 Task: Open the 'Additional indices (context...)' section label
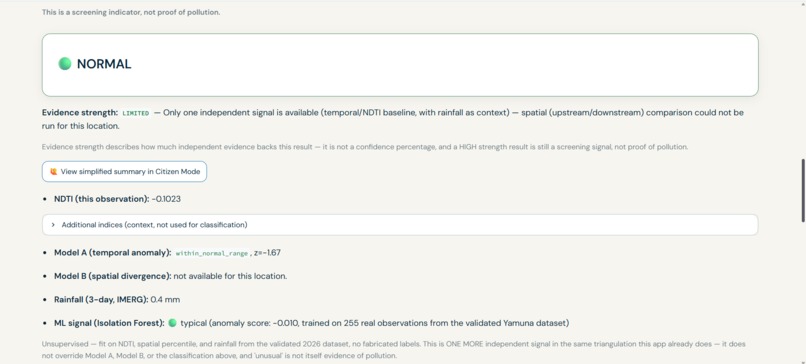(154, 225)
